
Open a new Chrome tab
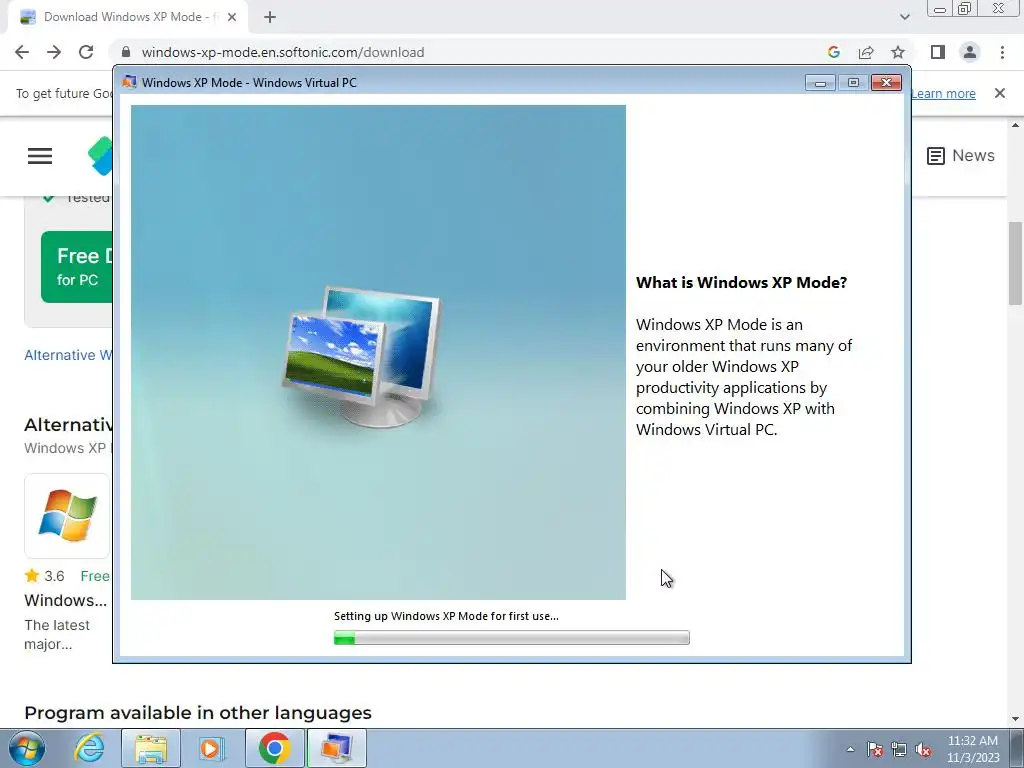pyautogui.click(x=270, y=17)
